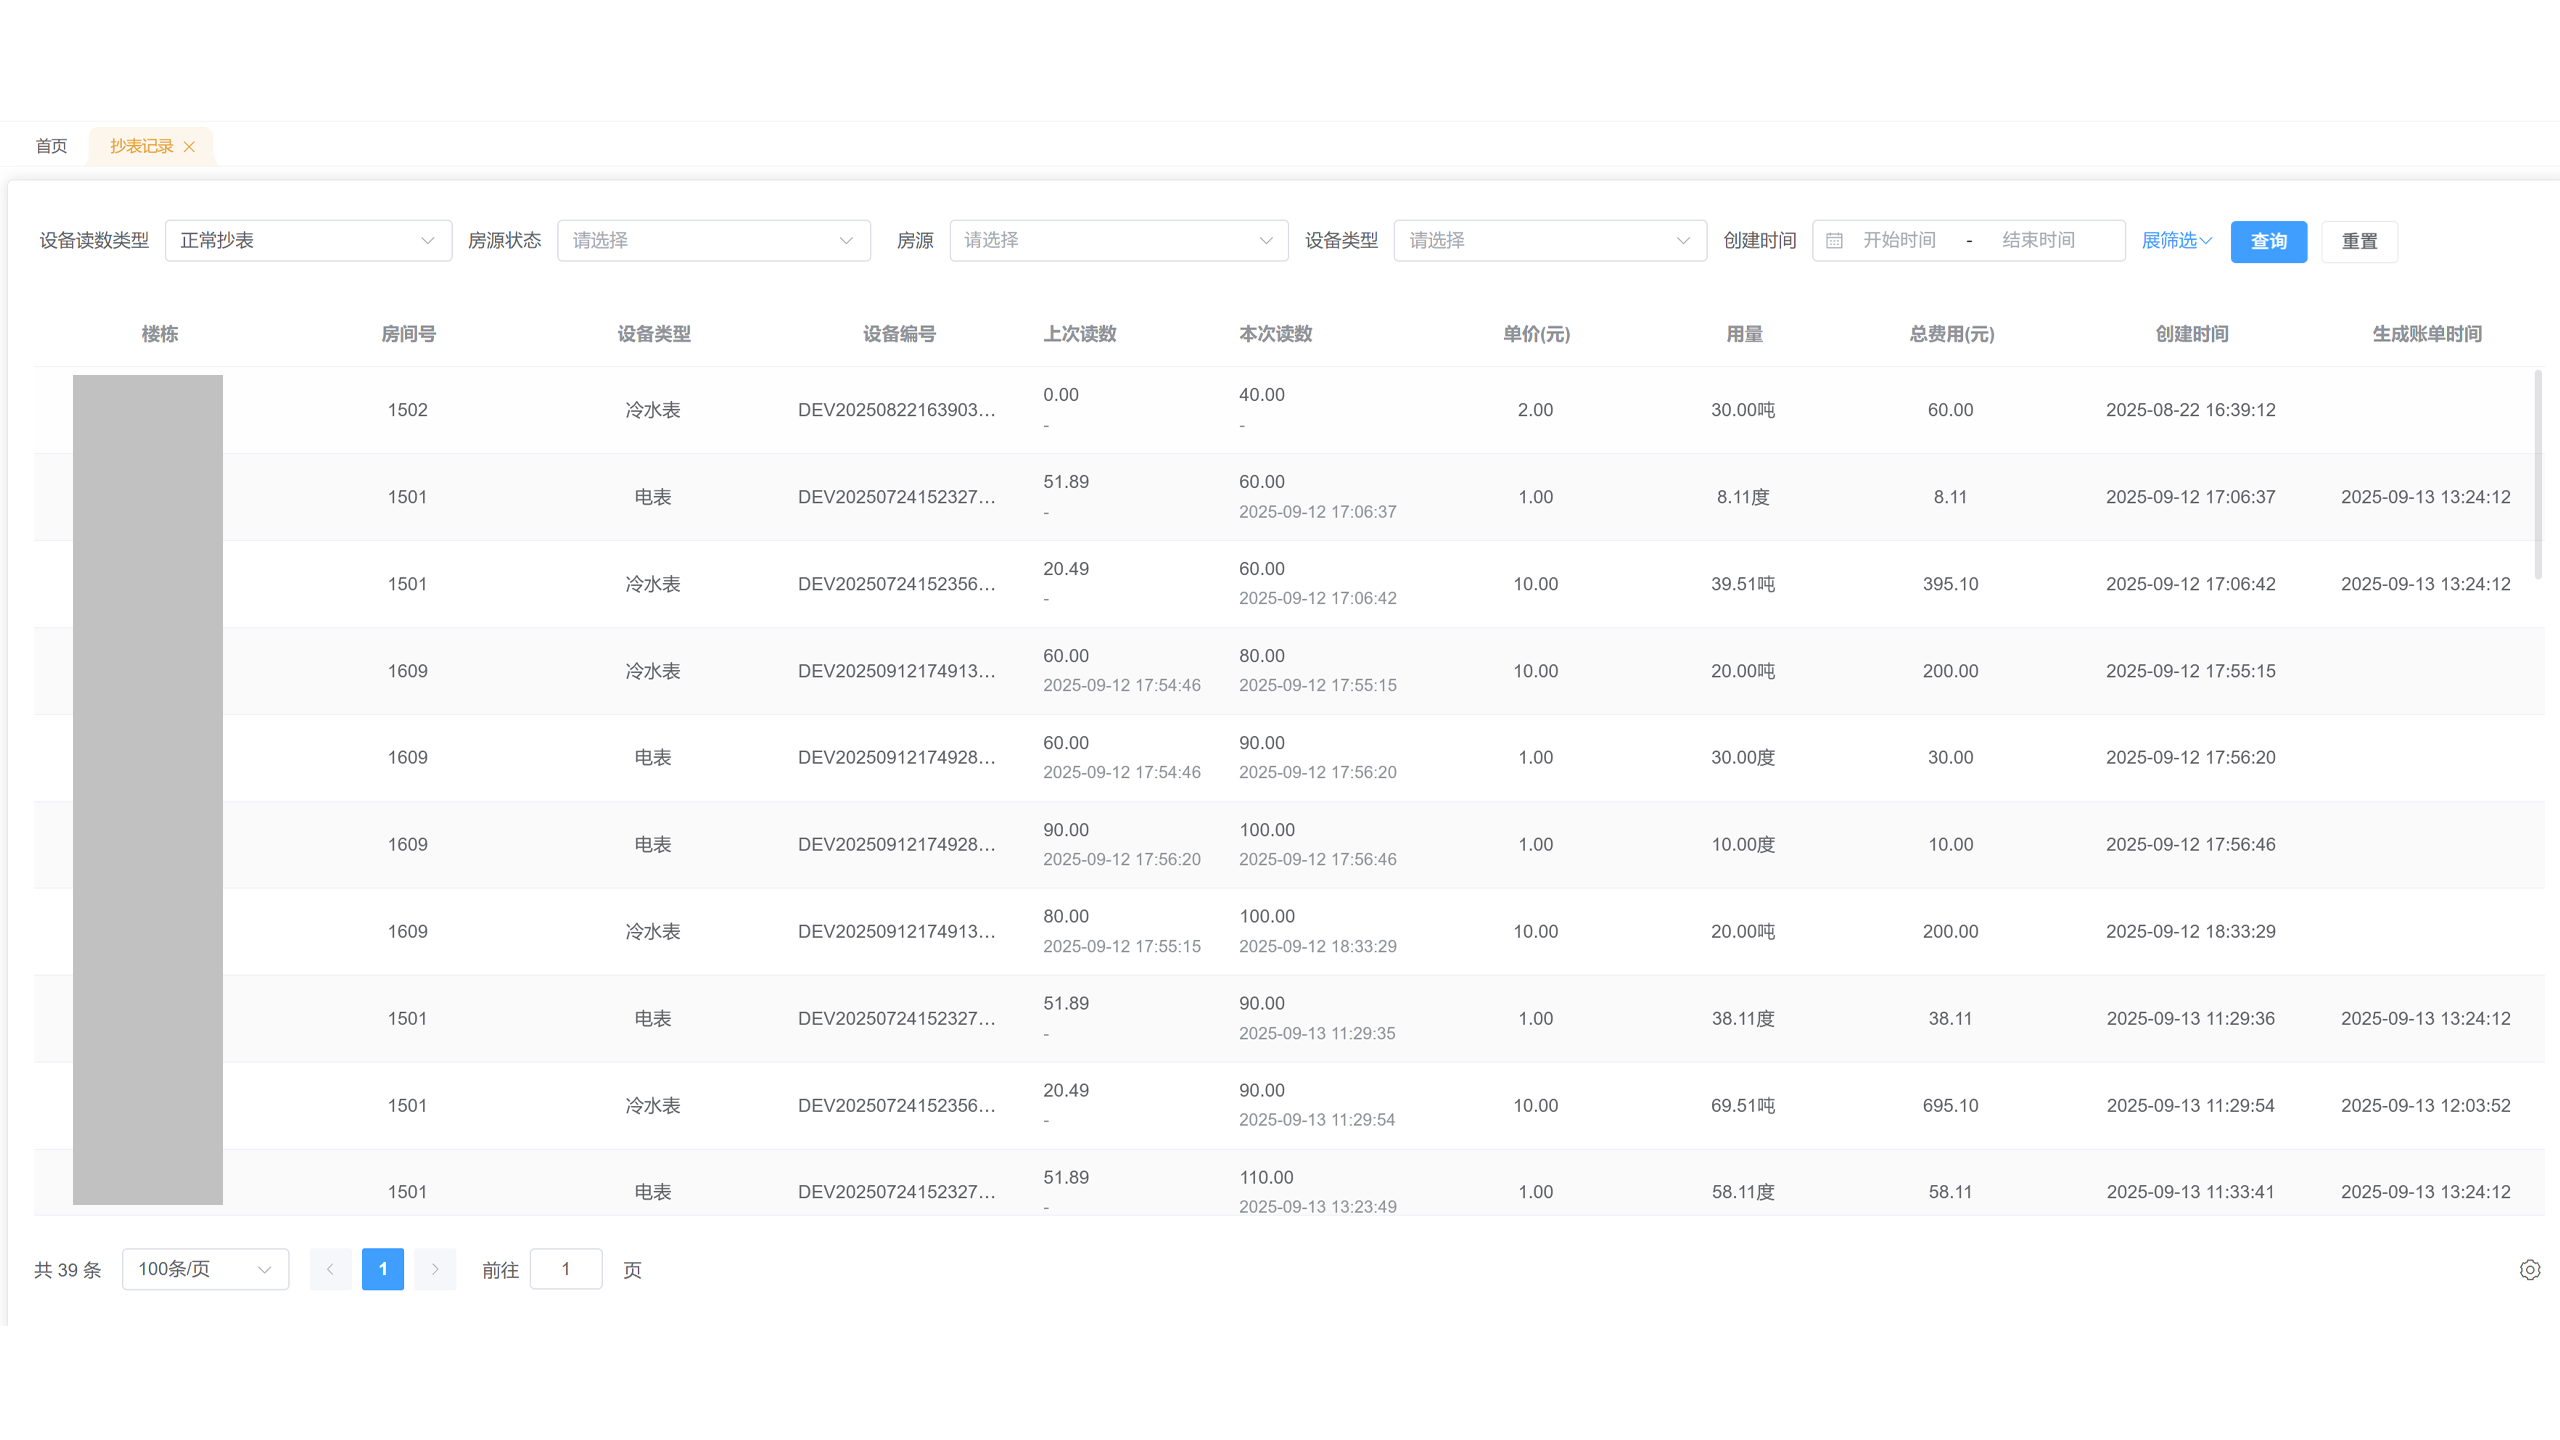
Task: Go to next page arrow
Action: click(435, 1269)
